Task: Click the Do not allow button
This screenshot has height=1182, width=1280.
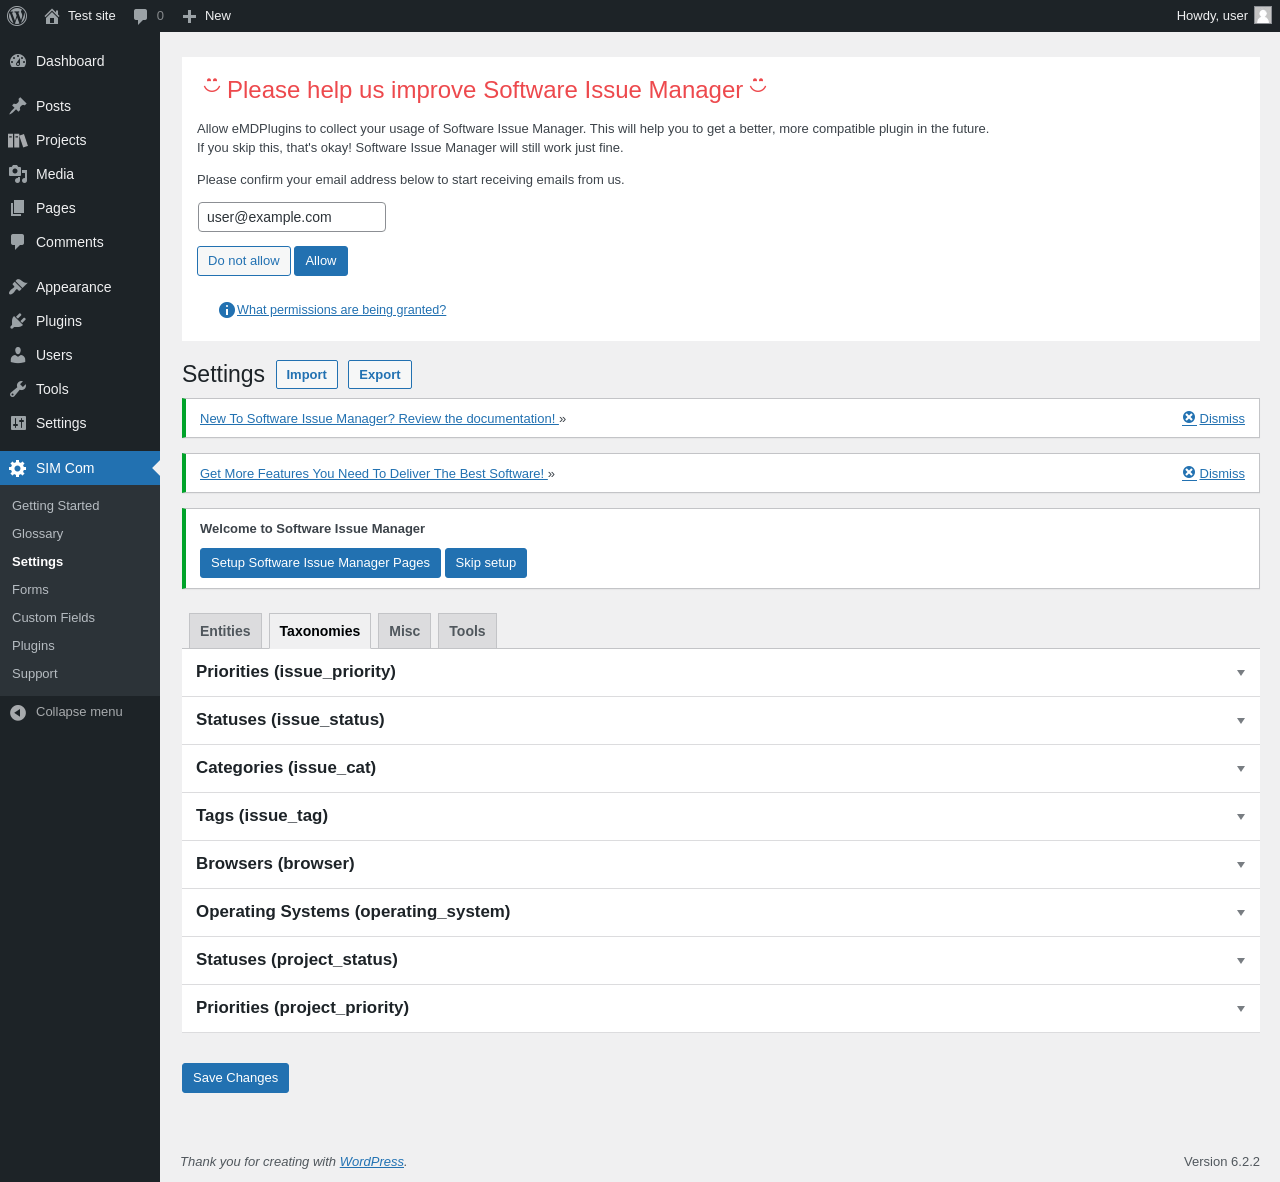Action: (x=244, y=261)
